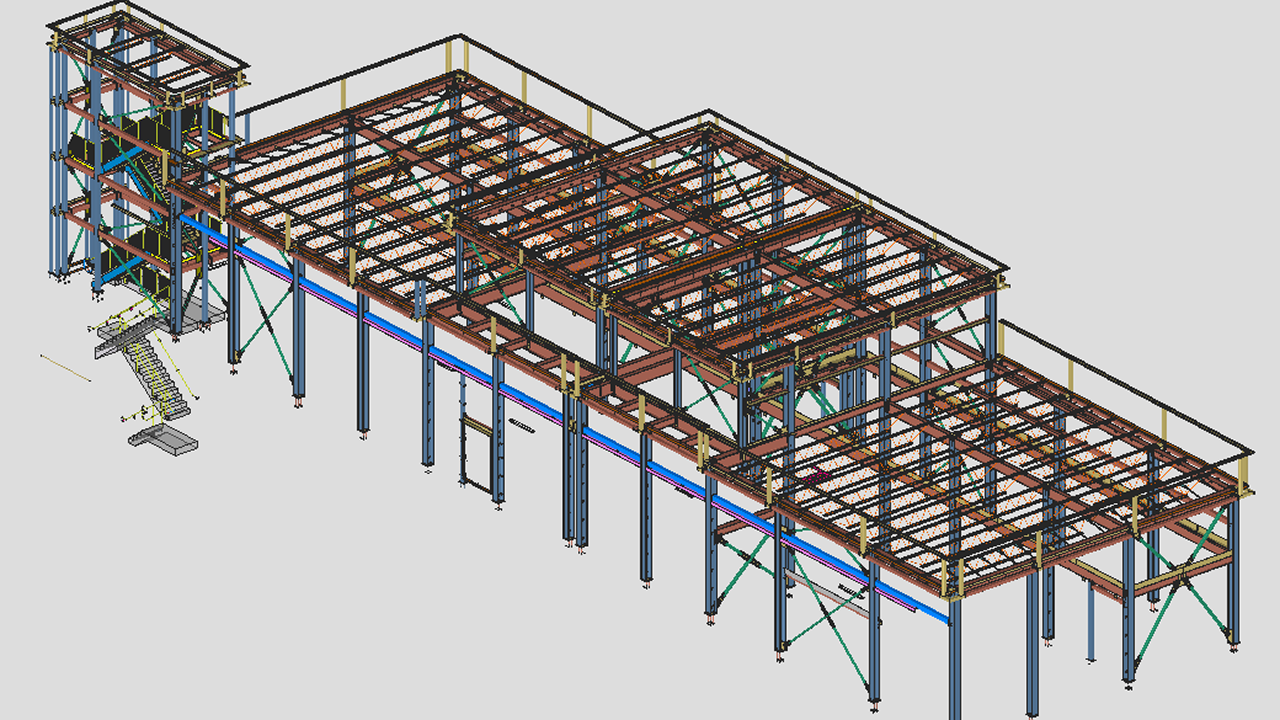Select the loose yellow line left of staircase
The image size is (1280, 720).
(65, 367)
